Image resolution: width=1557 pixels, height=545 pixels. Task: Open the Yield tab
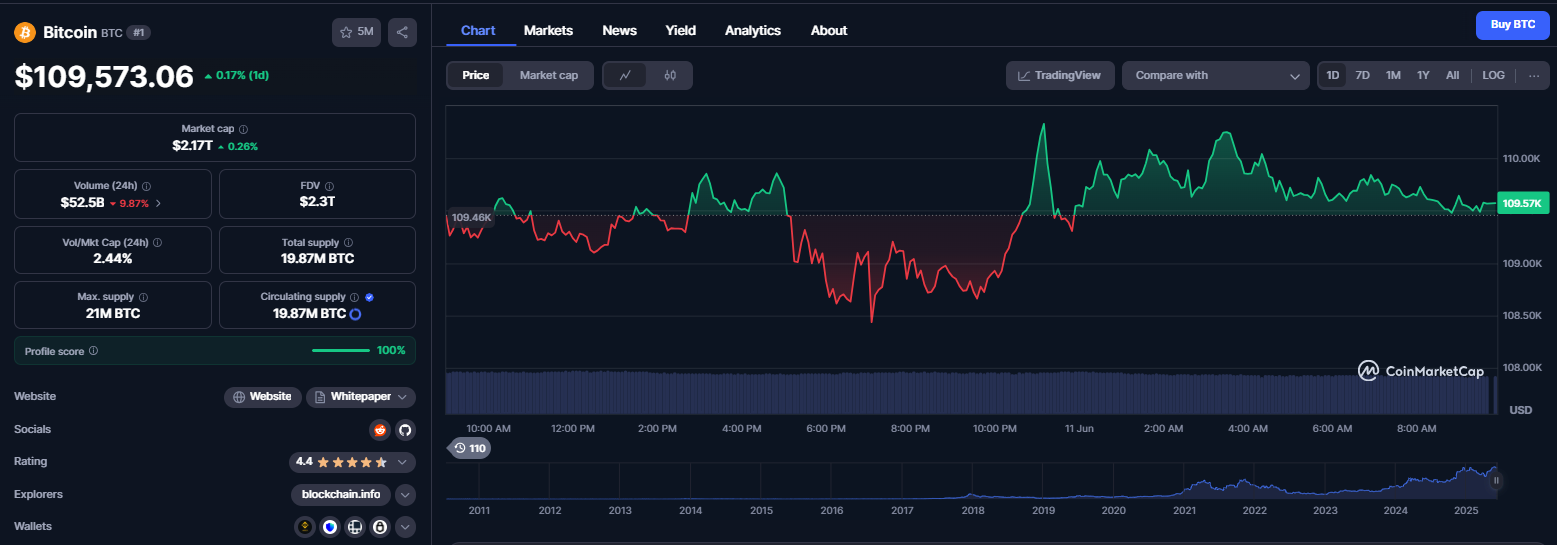(x=681, y=30)
